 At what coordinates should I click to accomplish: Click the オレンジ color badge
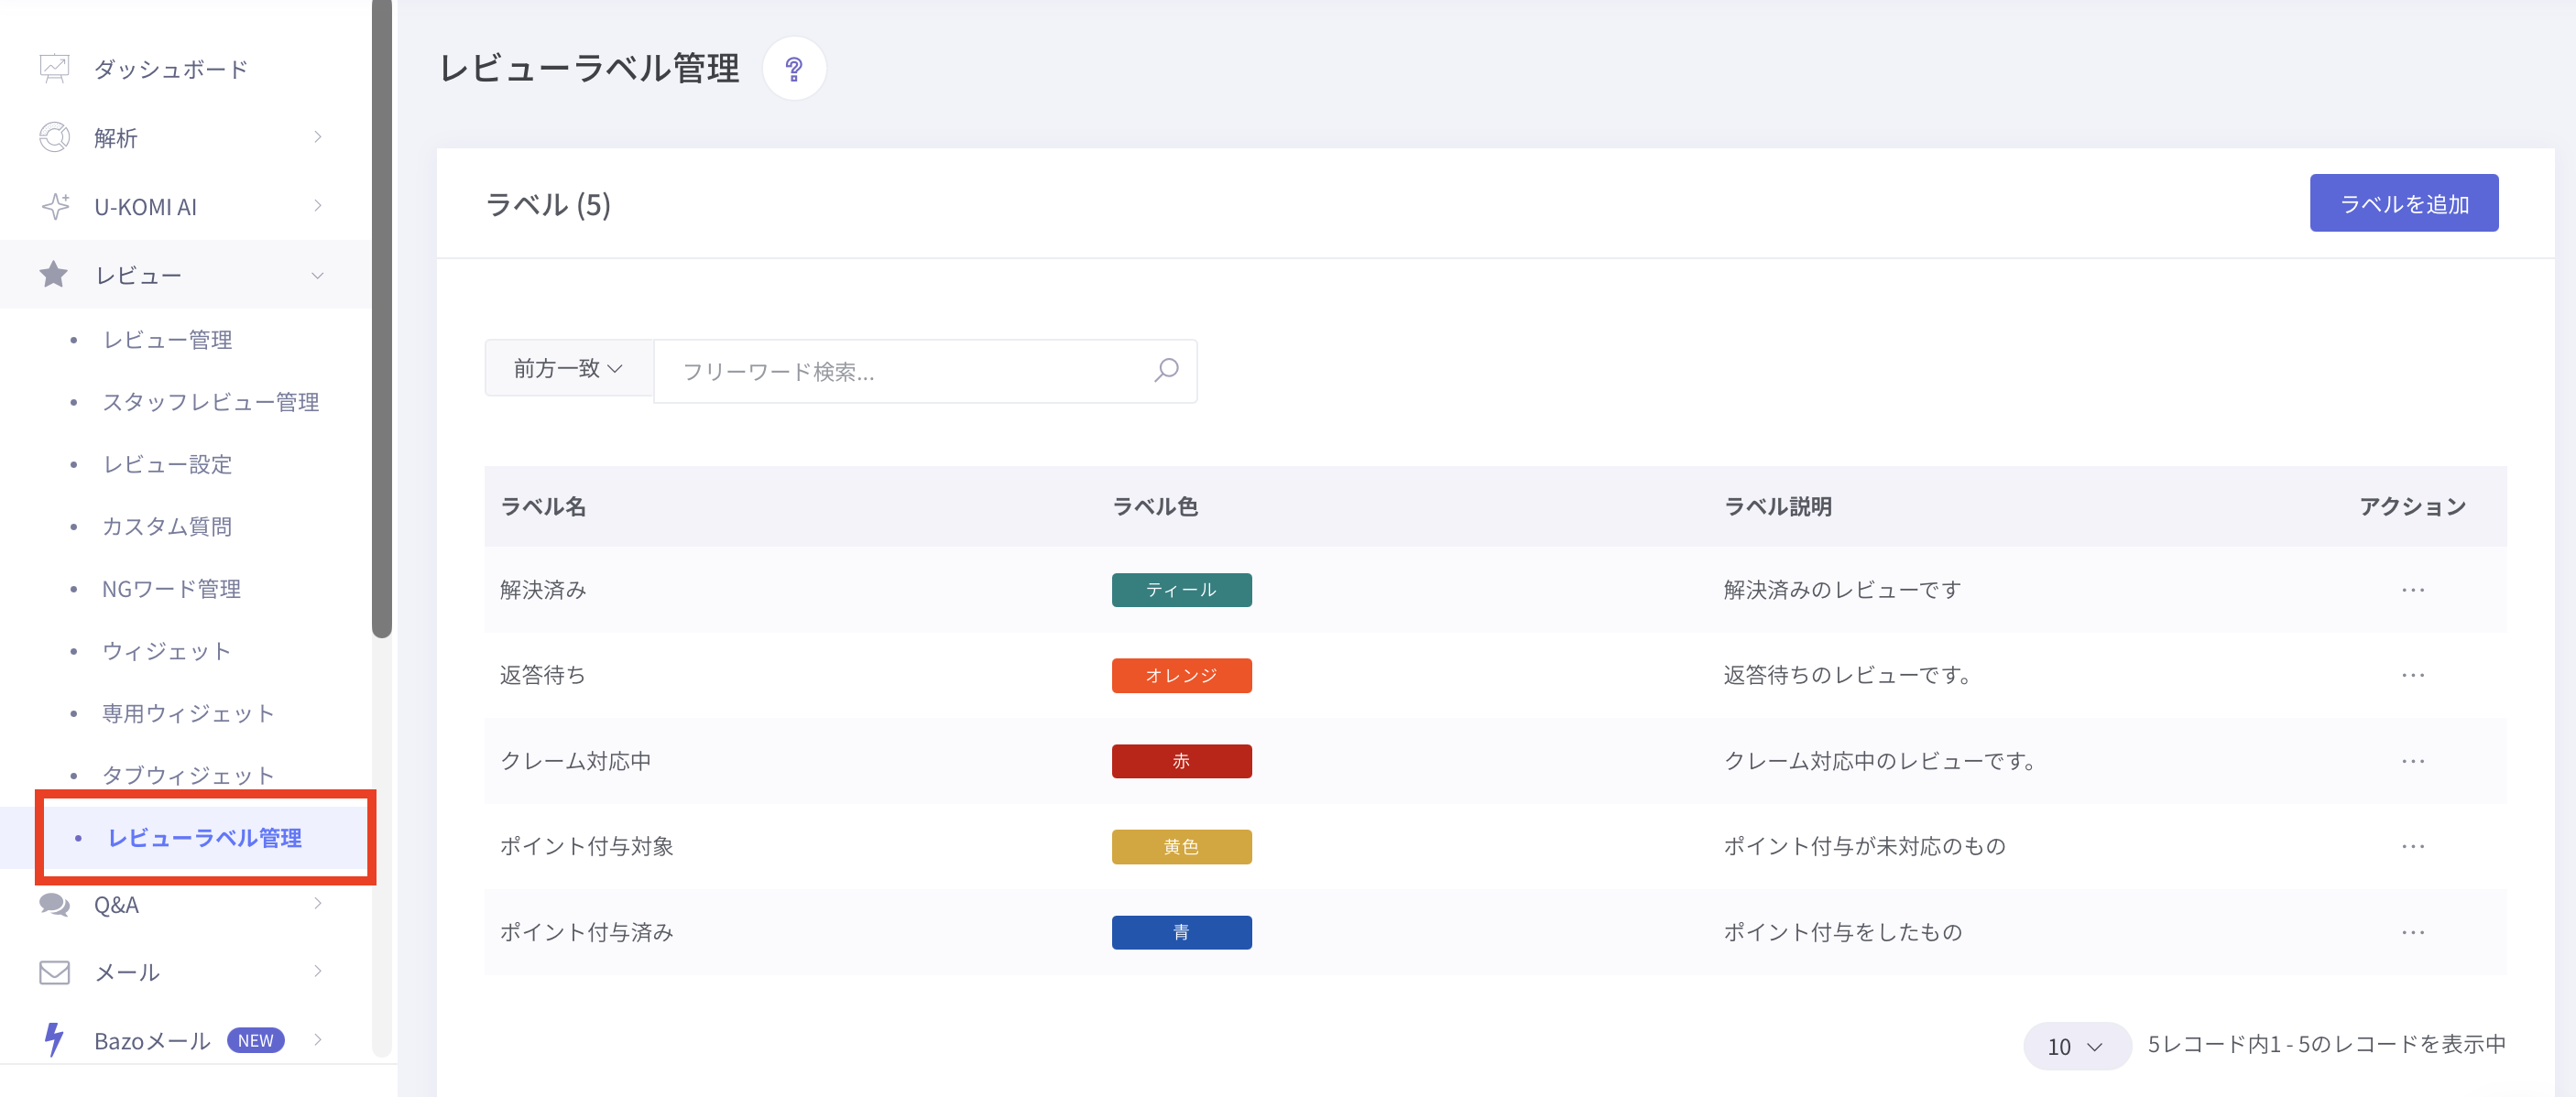pos(1180,675)
